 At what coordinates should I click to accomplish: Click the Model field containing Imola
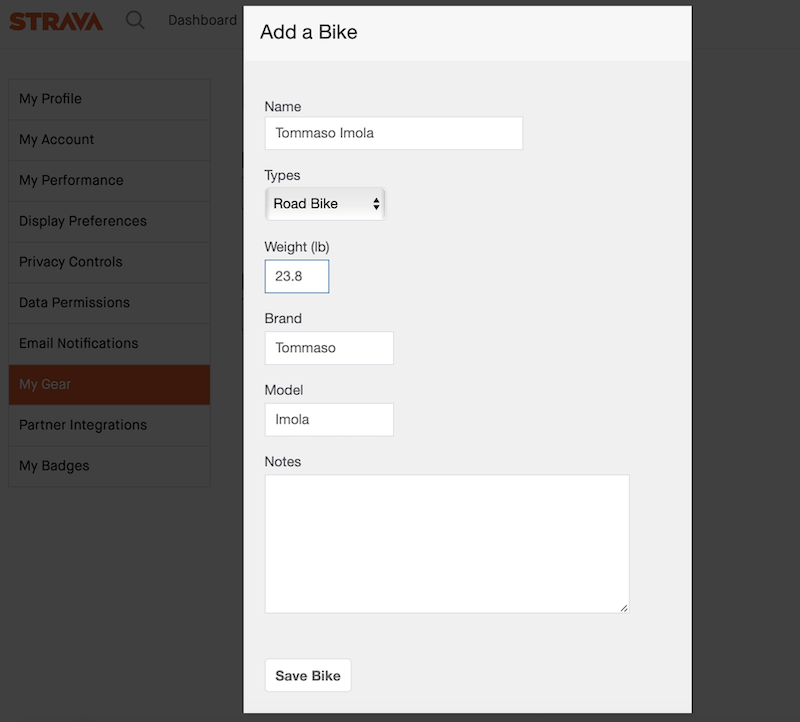coord(328,420)
